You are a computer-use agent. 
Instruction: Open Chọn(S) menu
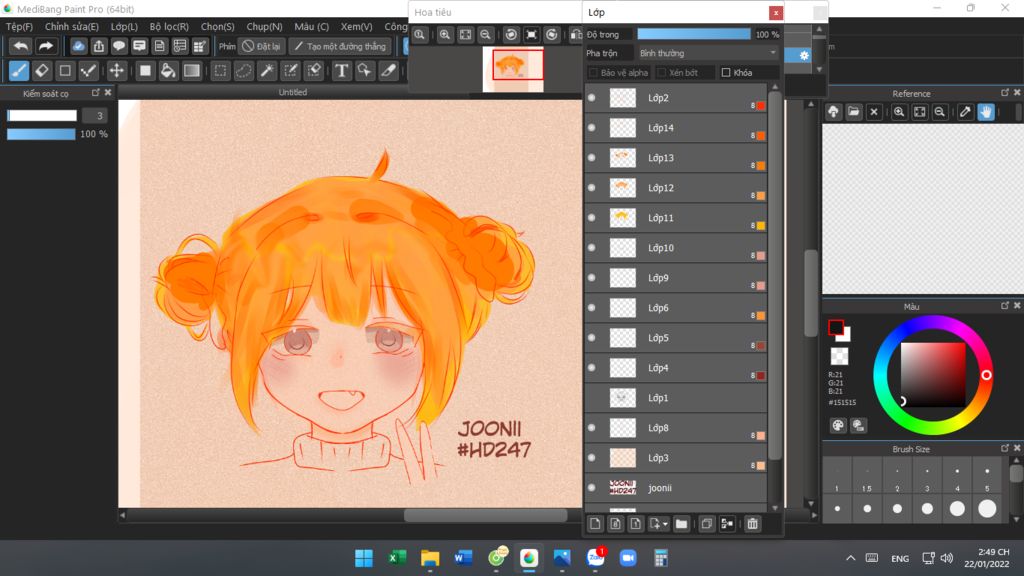click(217, 27)
